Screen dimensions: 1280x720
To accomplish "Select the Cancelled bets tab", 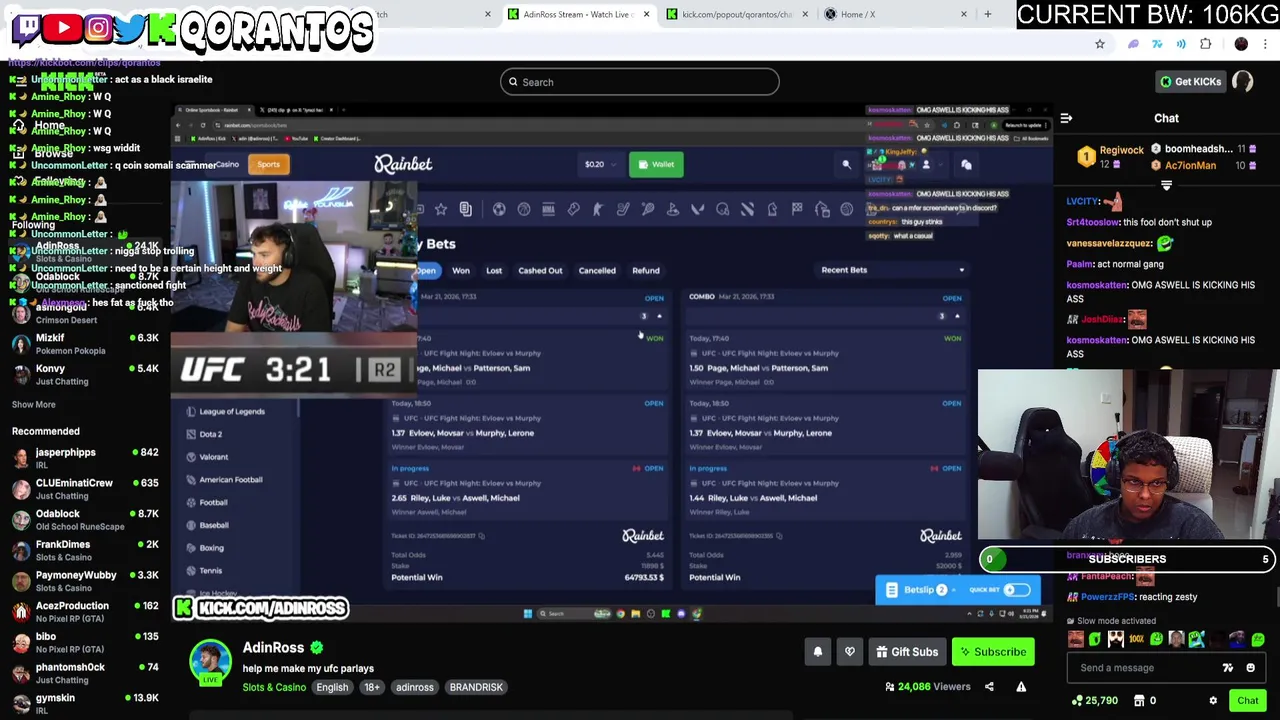I will coord(597,271).
